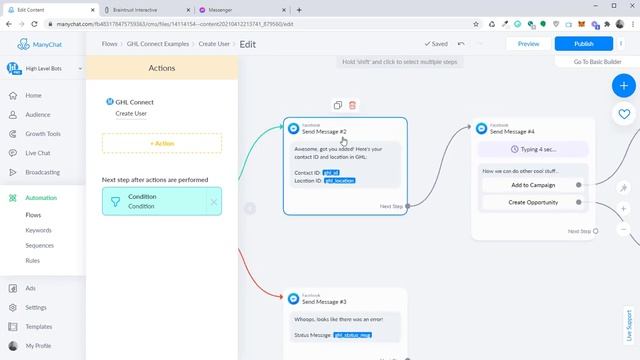The image size is (640, 360).
Task: Bookmark this page with star icon
Action: (476, 24)
